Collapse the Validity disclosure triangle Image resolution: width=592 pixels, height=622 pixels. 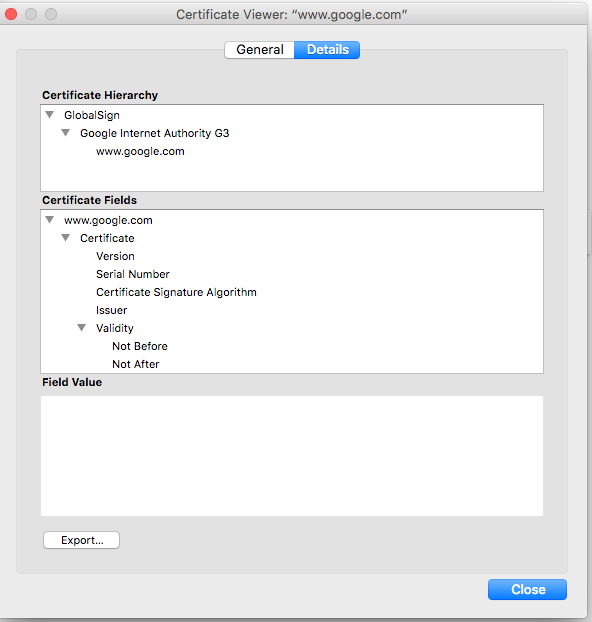point(81,328)
